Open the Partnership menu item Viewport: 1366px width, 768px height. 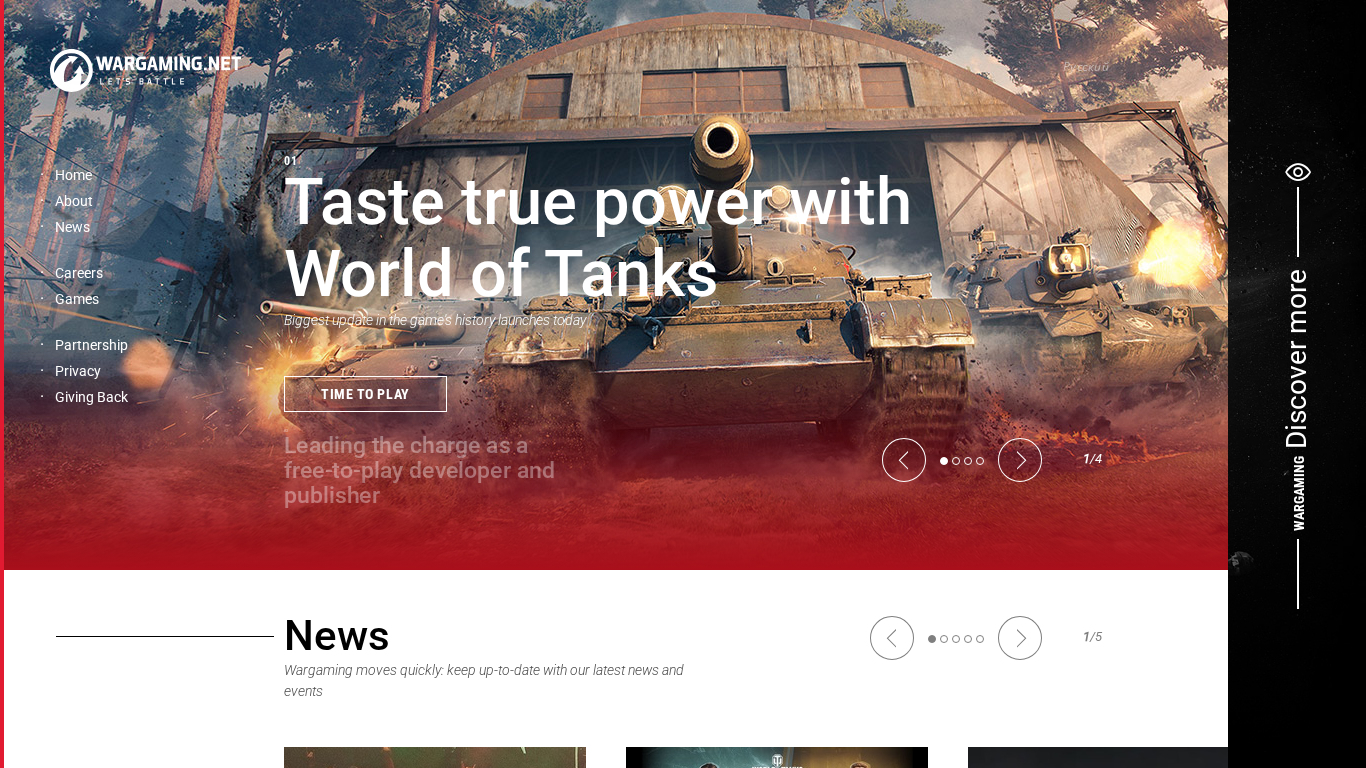(91, 345)
